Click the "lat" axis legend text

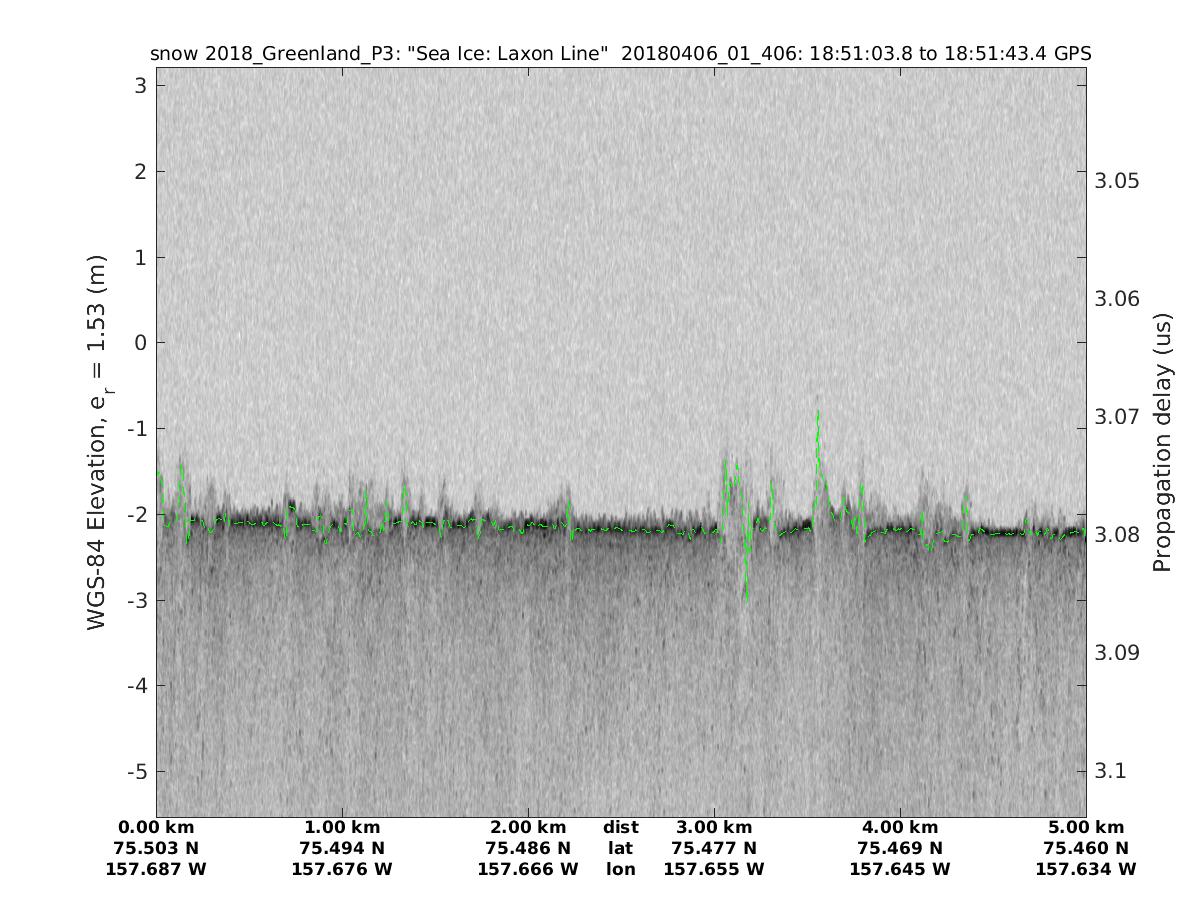pyautogui.click(x=620, y=848)
